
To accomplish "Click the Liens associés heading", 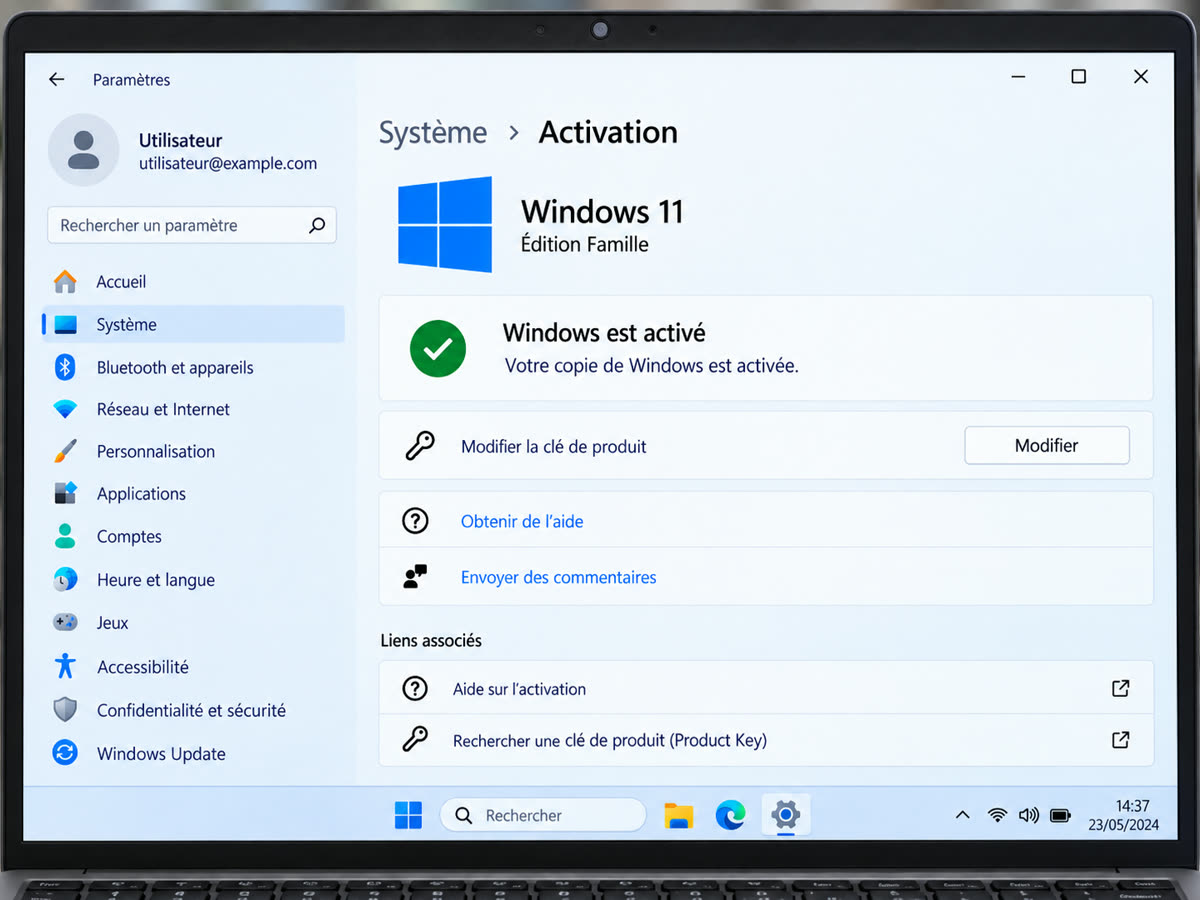I will [x=431, y=640].
